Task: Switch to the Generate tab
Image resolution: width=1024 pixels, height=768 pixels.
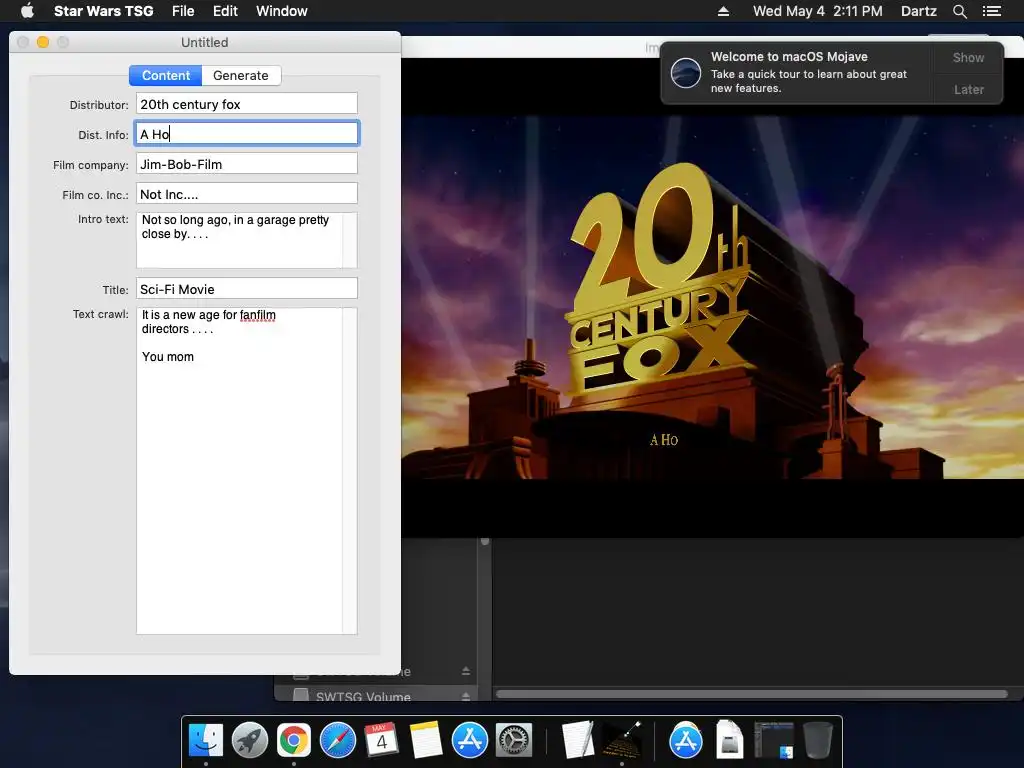Action: coord(241,75)
